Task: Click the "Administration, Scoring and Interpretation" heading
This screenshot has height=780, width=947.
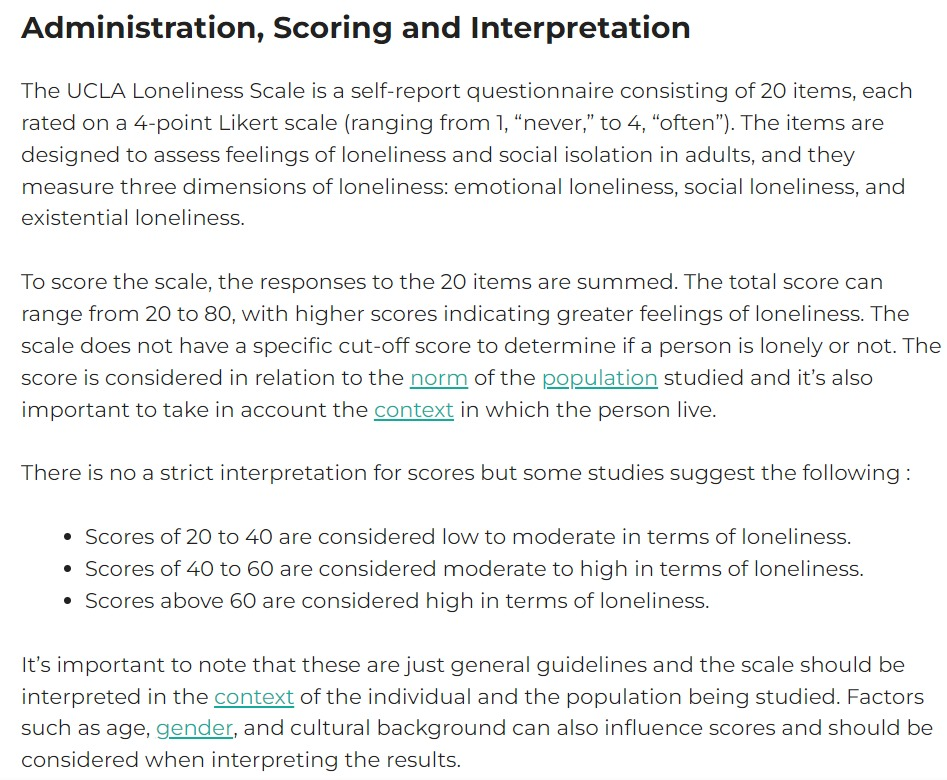Action: pyautogui.click(x=355, y=28)
